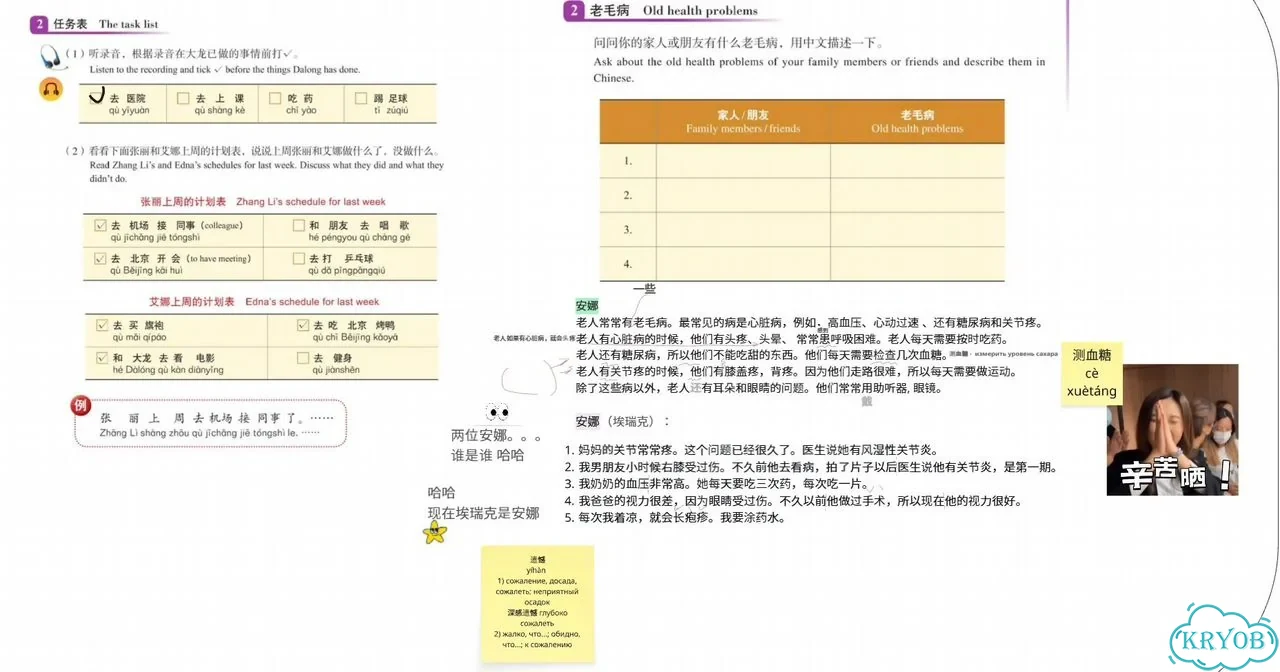Select the 辛苦晒 meme image

tap(1172, 429)
